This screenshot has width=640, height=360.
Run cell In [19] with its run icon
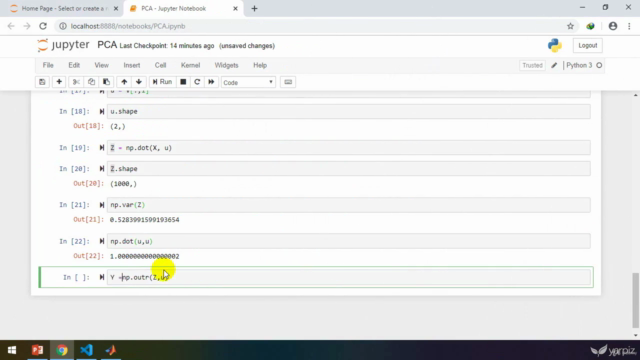pyautogui.click(x=102, y=148)
